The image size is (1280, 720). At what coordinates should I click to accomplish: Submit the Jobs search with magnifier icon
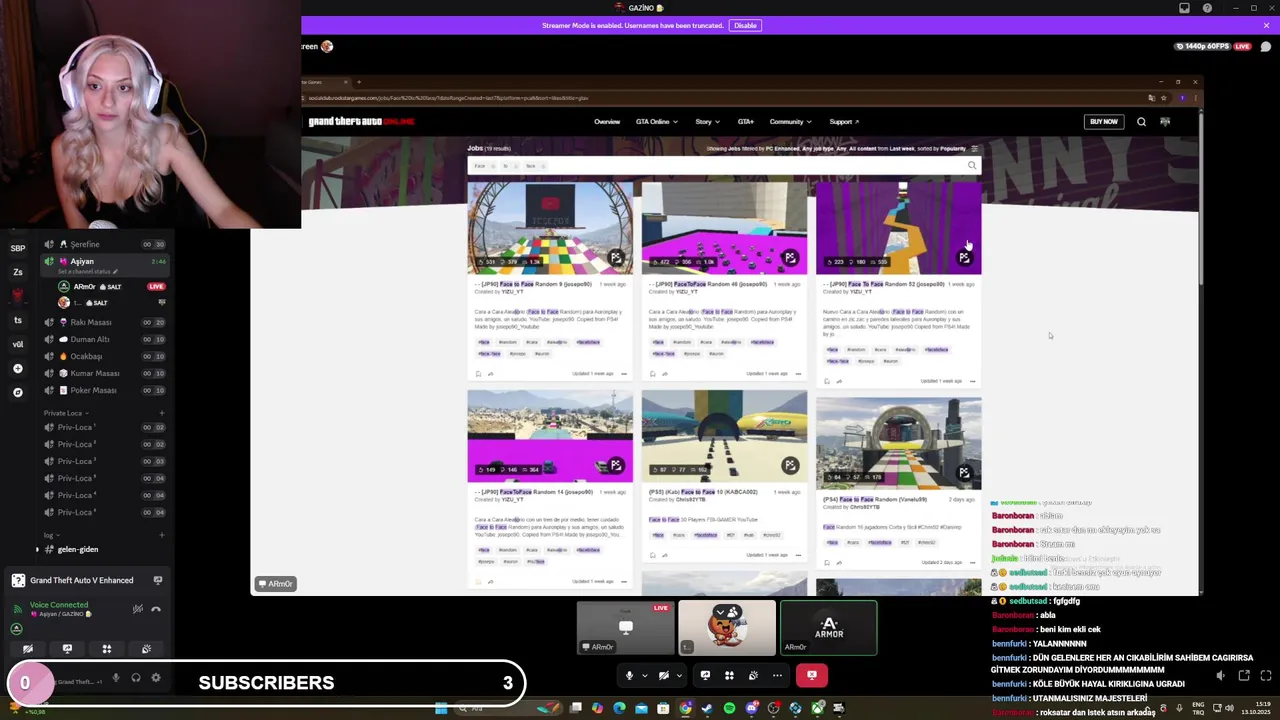[x=971, y=166]
